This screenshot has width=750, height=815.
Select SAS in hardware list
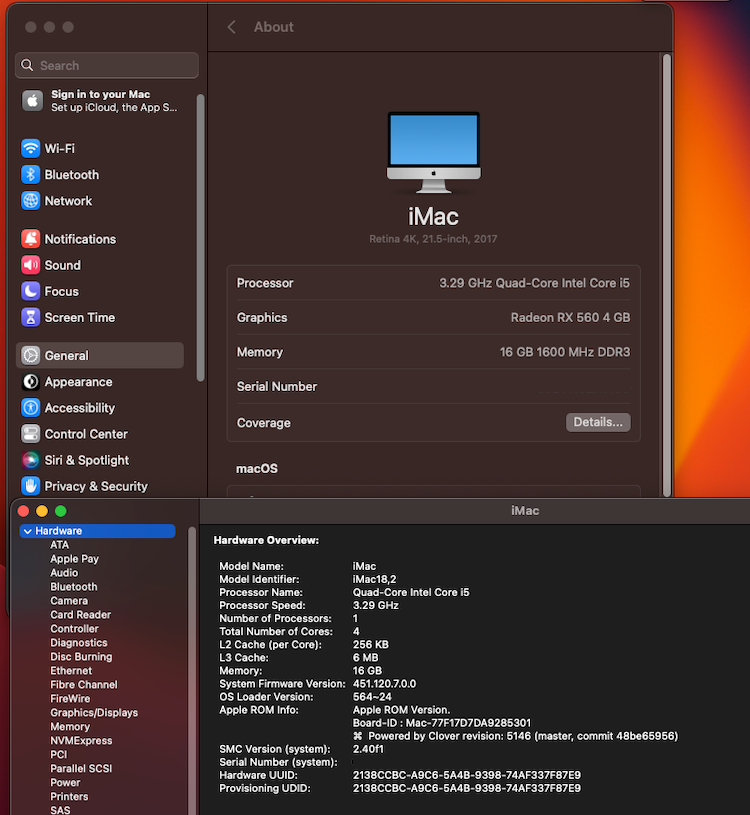(x=60, y=810)
